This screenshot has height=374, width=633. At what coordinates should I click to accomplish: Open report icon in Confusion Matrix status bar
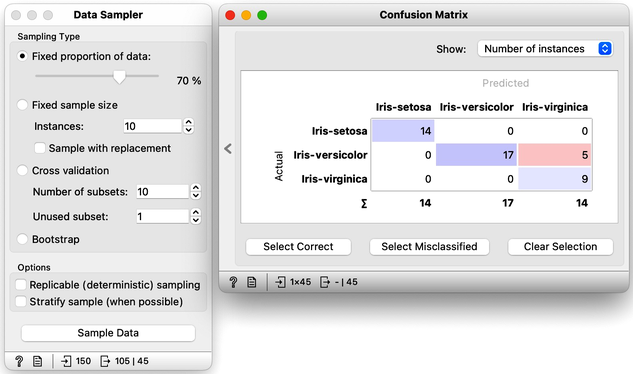(252, 282)
